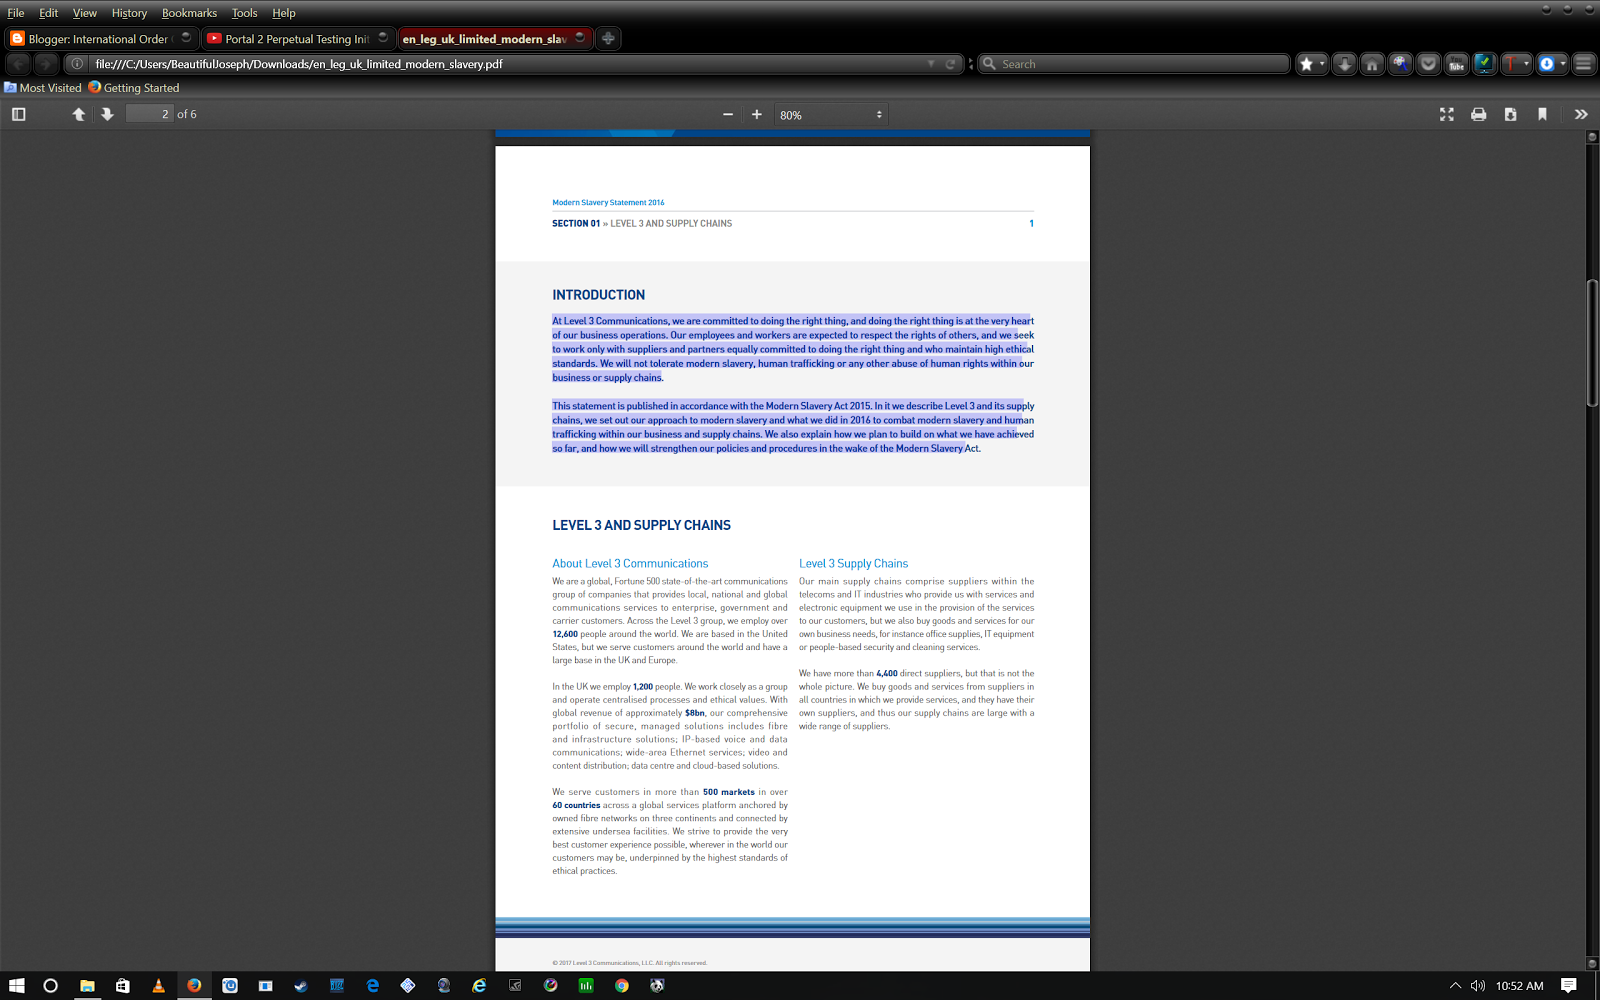The image size is (1600, 1000).
Task: Switch to Portal 2 Perpetual Testing tab
Action: [297, 39]
